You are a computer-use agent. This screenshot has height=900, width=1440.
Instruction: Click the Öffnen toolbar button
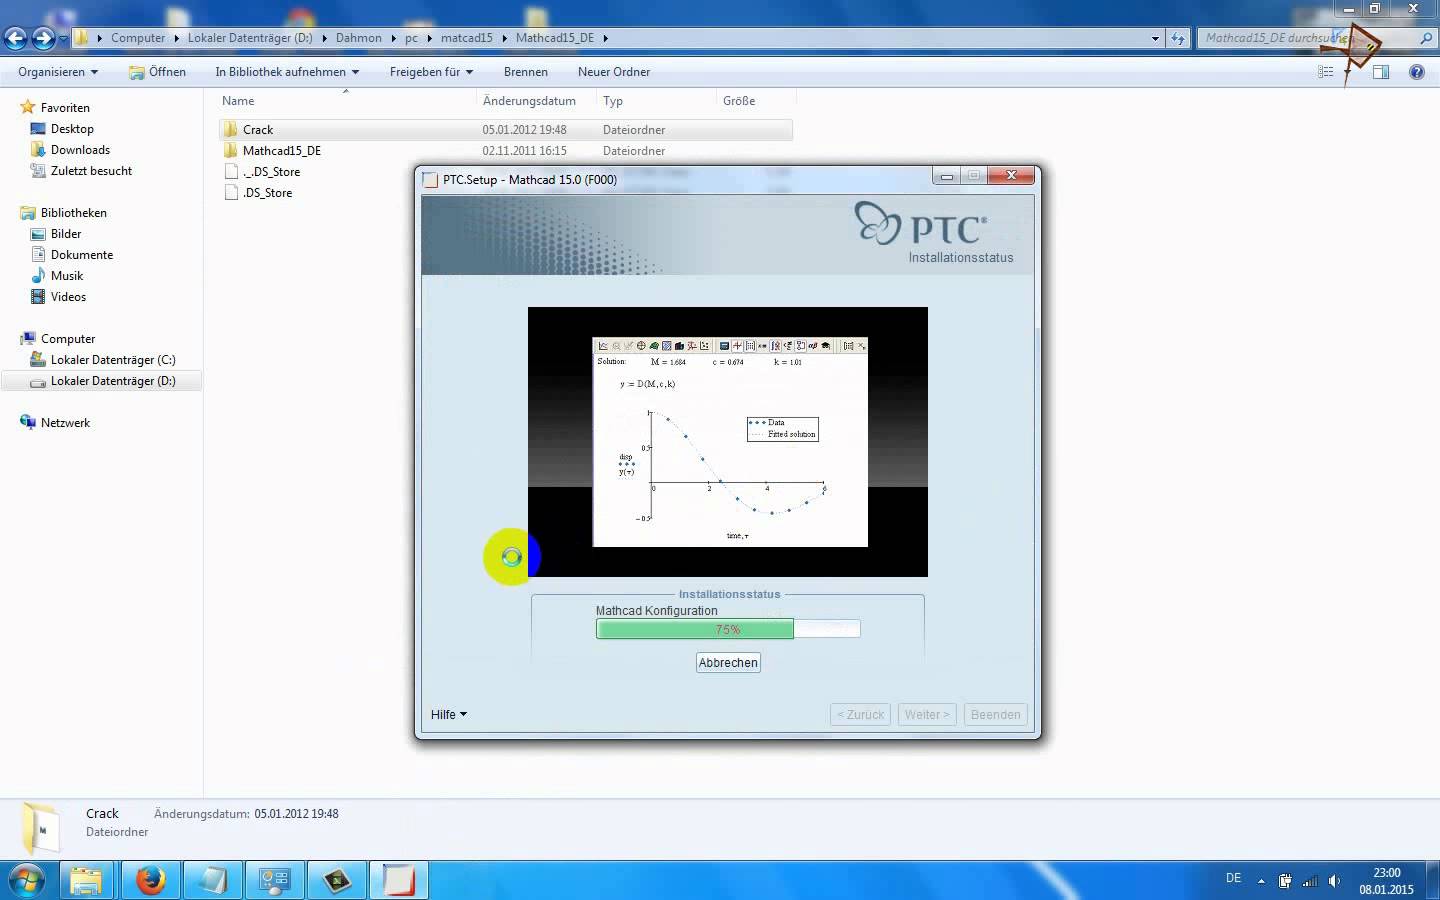click(158, 72)
